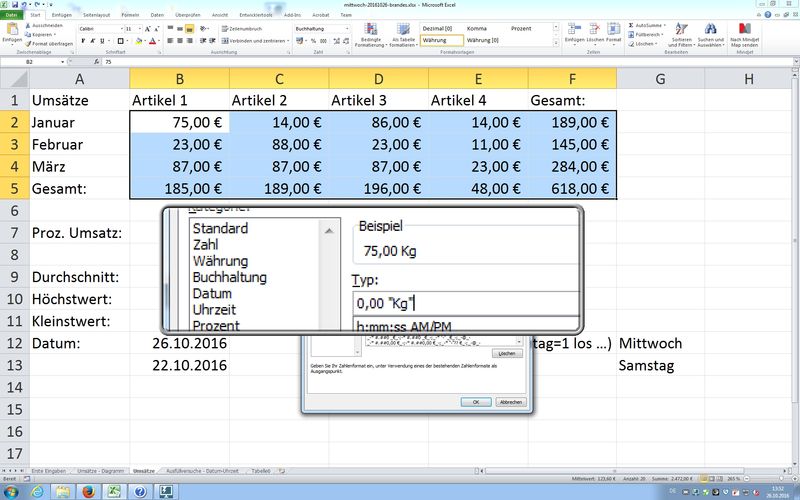800x500 pixels.
Task: Click Nach Mindjet Map senden icon
Action: pos(746,33)
